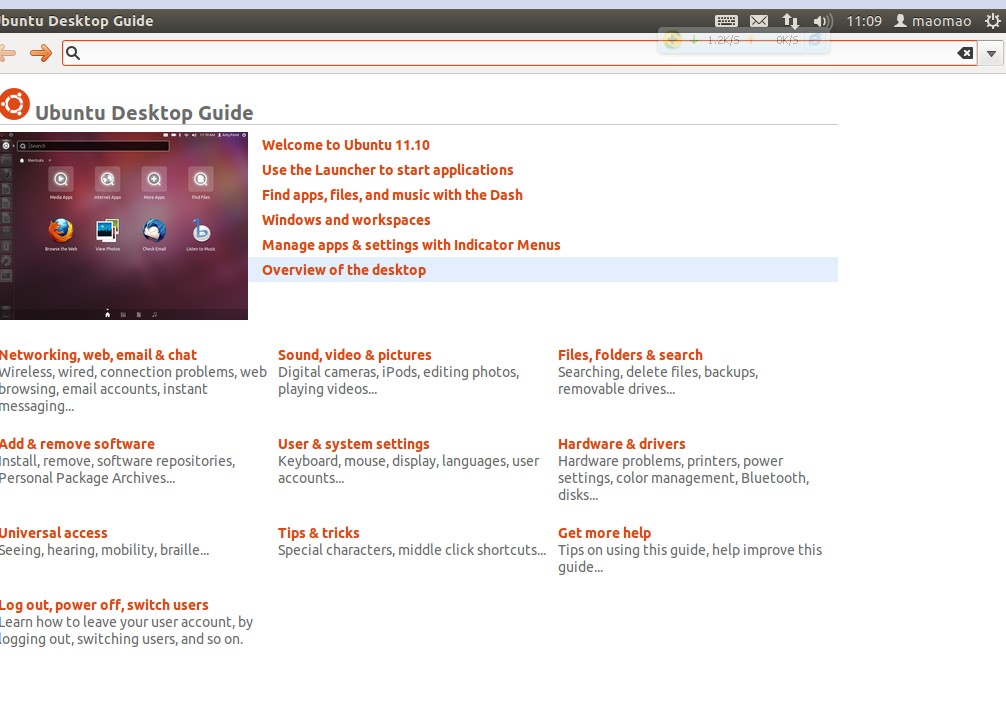Open the dropdown arrow beside search bar
Viewport: 1006px width, 726px height.
coord(991,53)
